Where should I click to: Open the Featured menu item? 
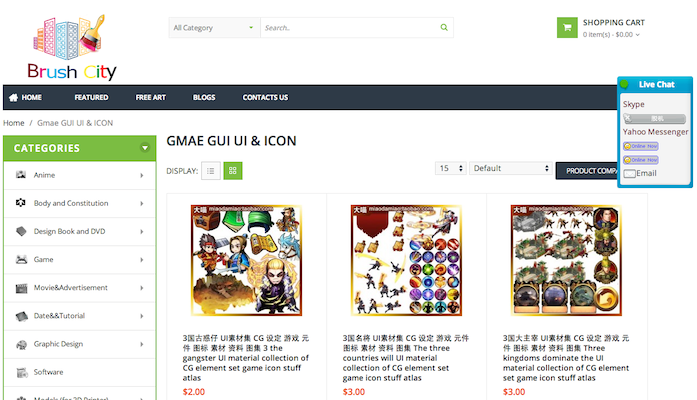(x=91, y=97)
